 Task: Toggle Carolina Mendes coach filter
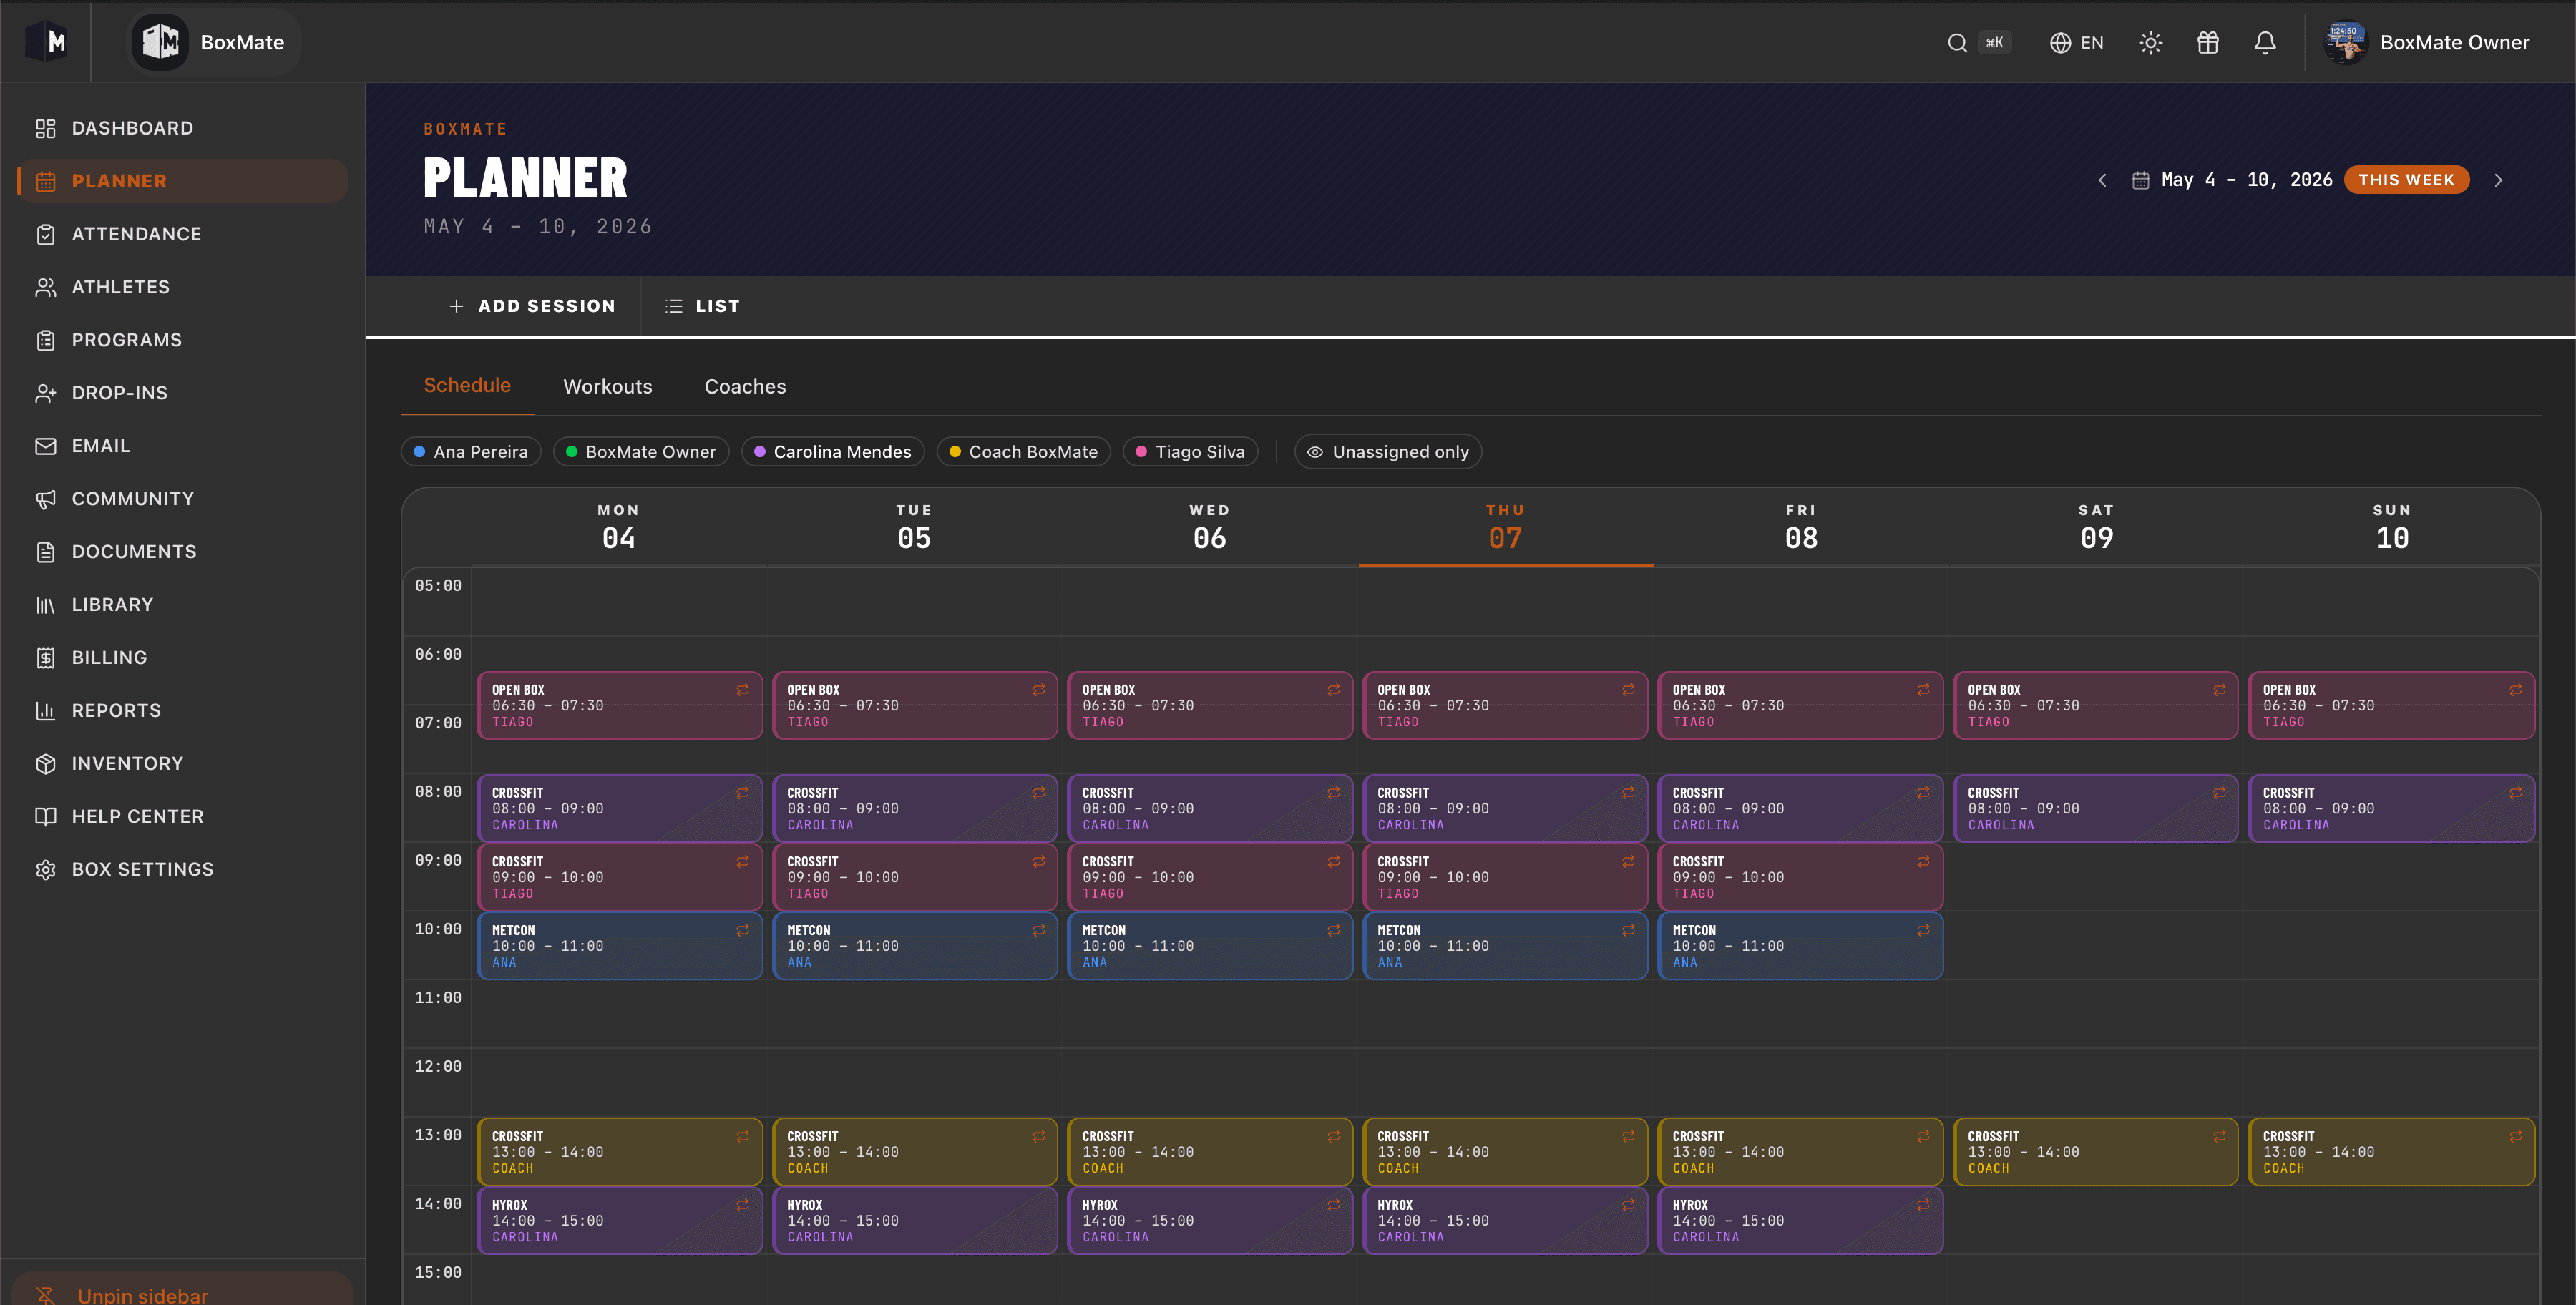[x=833, y=452]
